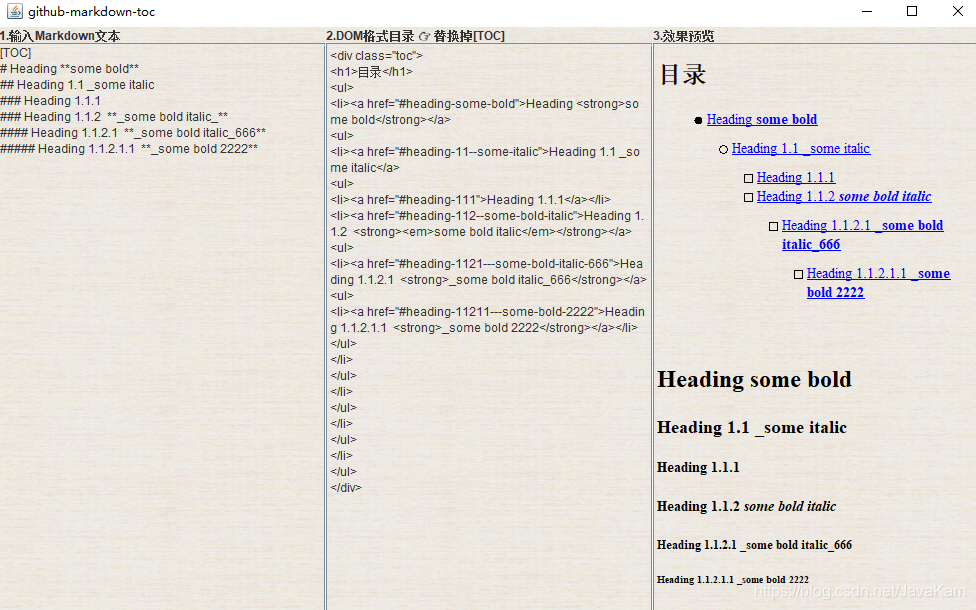This screenshot has width=976, height=610.
Task: Click the '2.DOM格式目录' panel label
Action: coord(370,36)
